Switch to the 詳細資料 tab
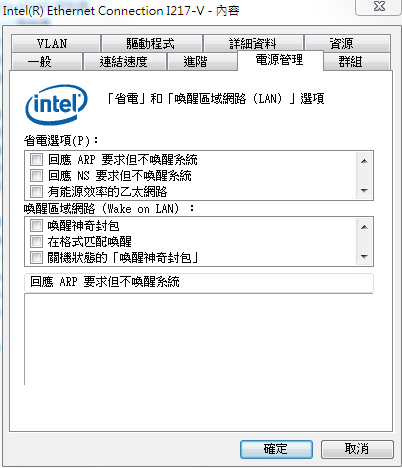402x468 pixels. 253,43
